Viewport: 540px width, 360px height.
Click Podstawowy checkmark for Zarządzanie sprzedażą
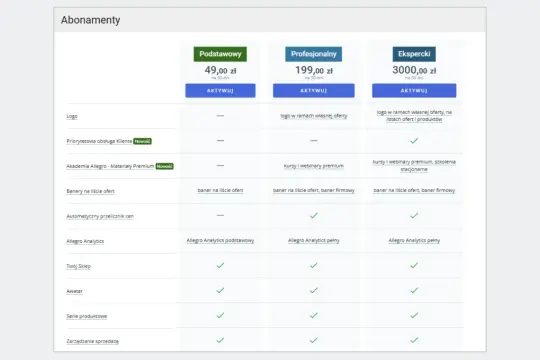pyautogui.click(x=220, y=340)
